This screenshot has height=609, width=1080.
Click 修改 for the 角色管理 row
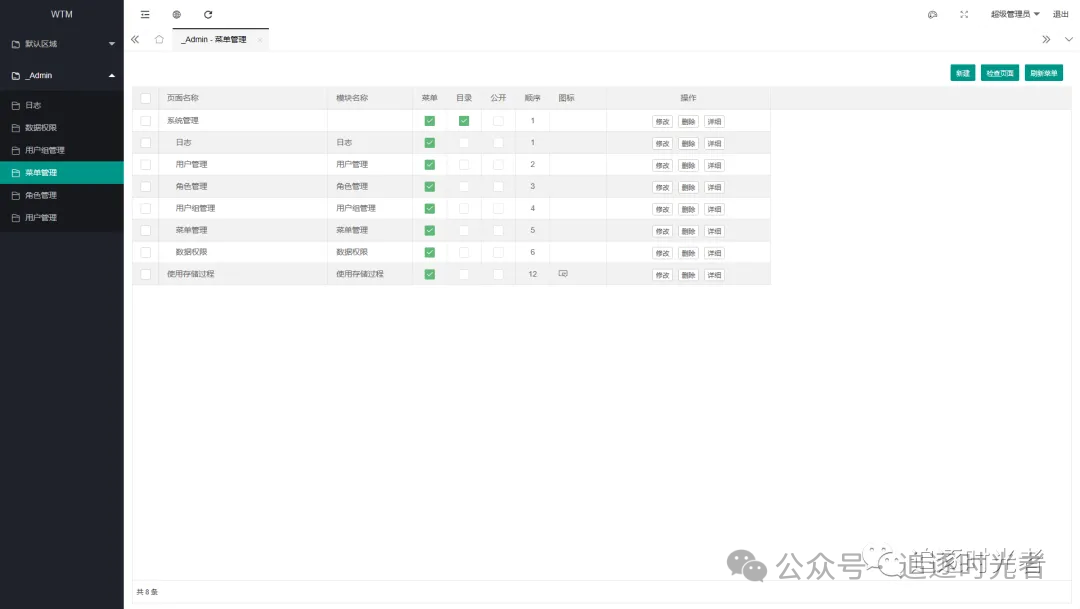(663, 187)
